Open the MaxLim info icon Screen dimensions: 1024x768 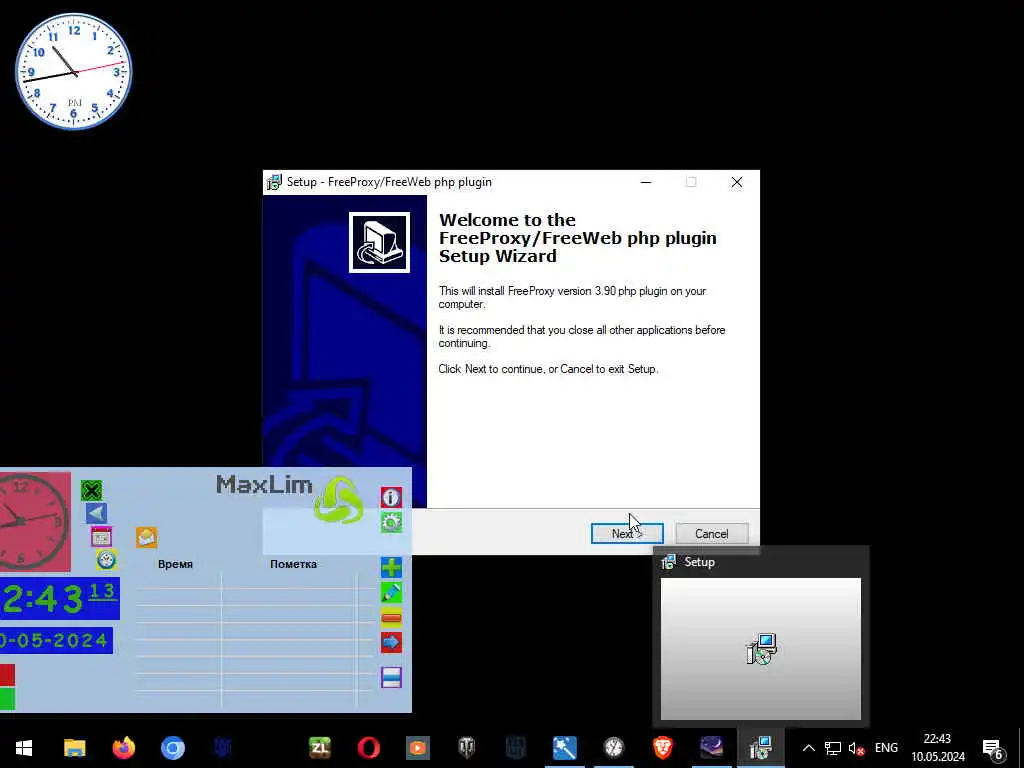point(391,498)
